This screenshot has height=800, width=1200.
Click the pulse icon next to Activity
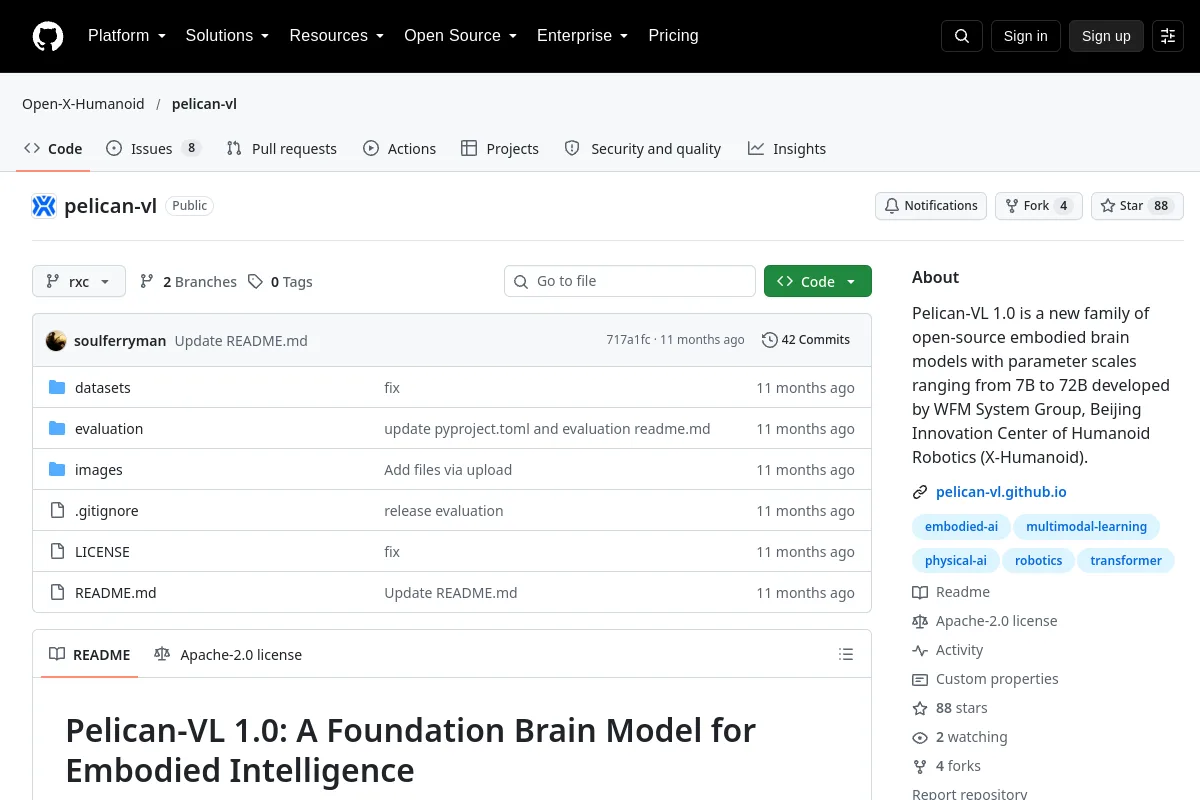[920, 650]
